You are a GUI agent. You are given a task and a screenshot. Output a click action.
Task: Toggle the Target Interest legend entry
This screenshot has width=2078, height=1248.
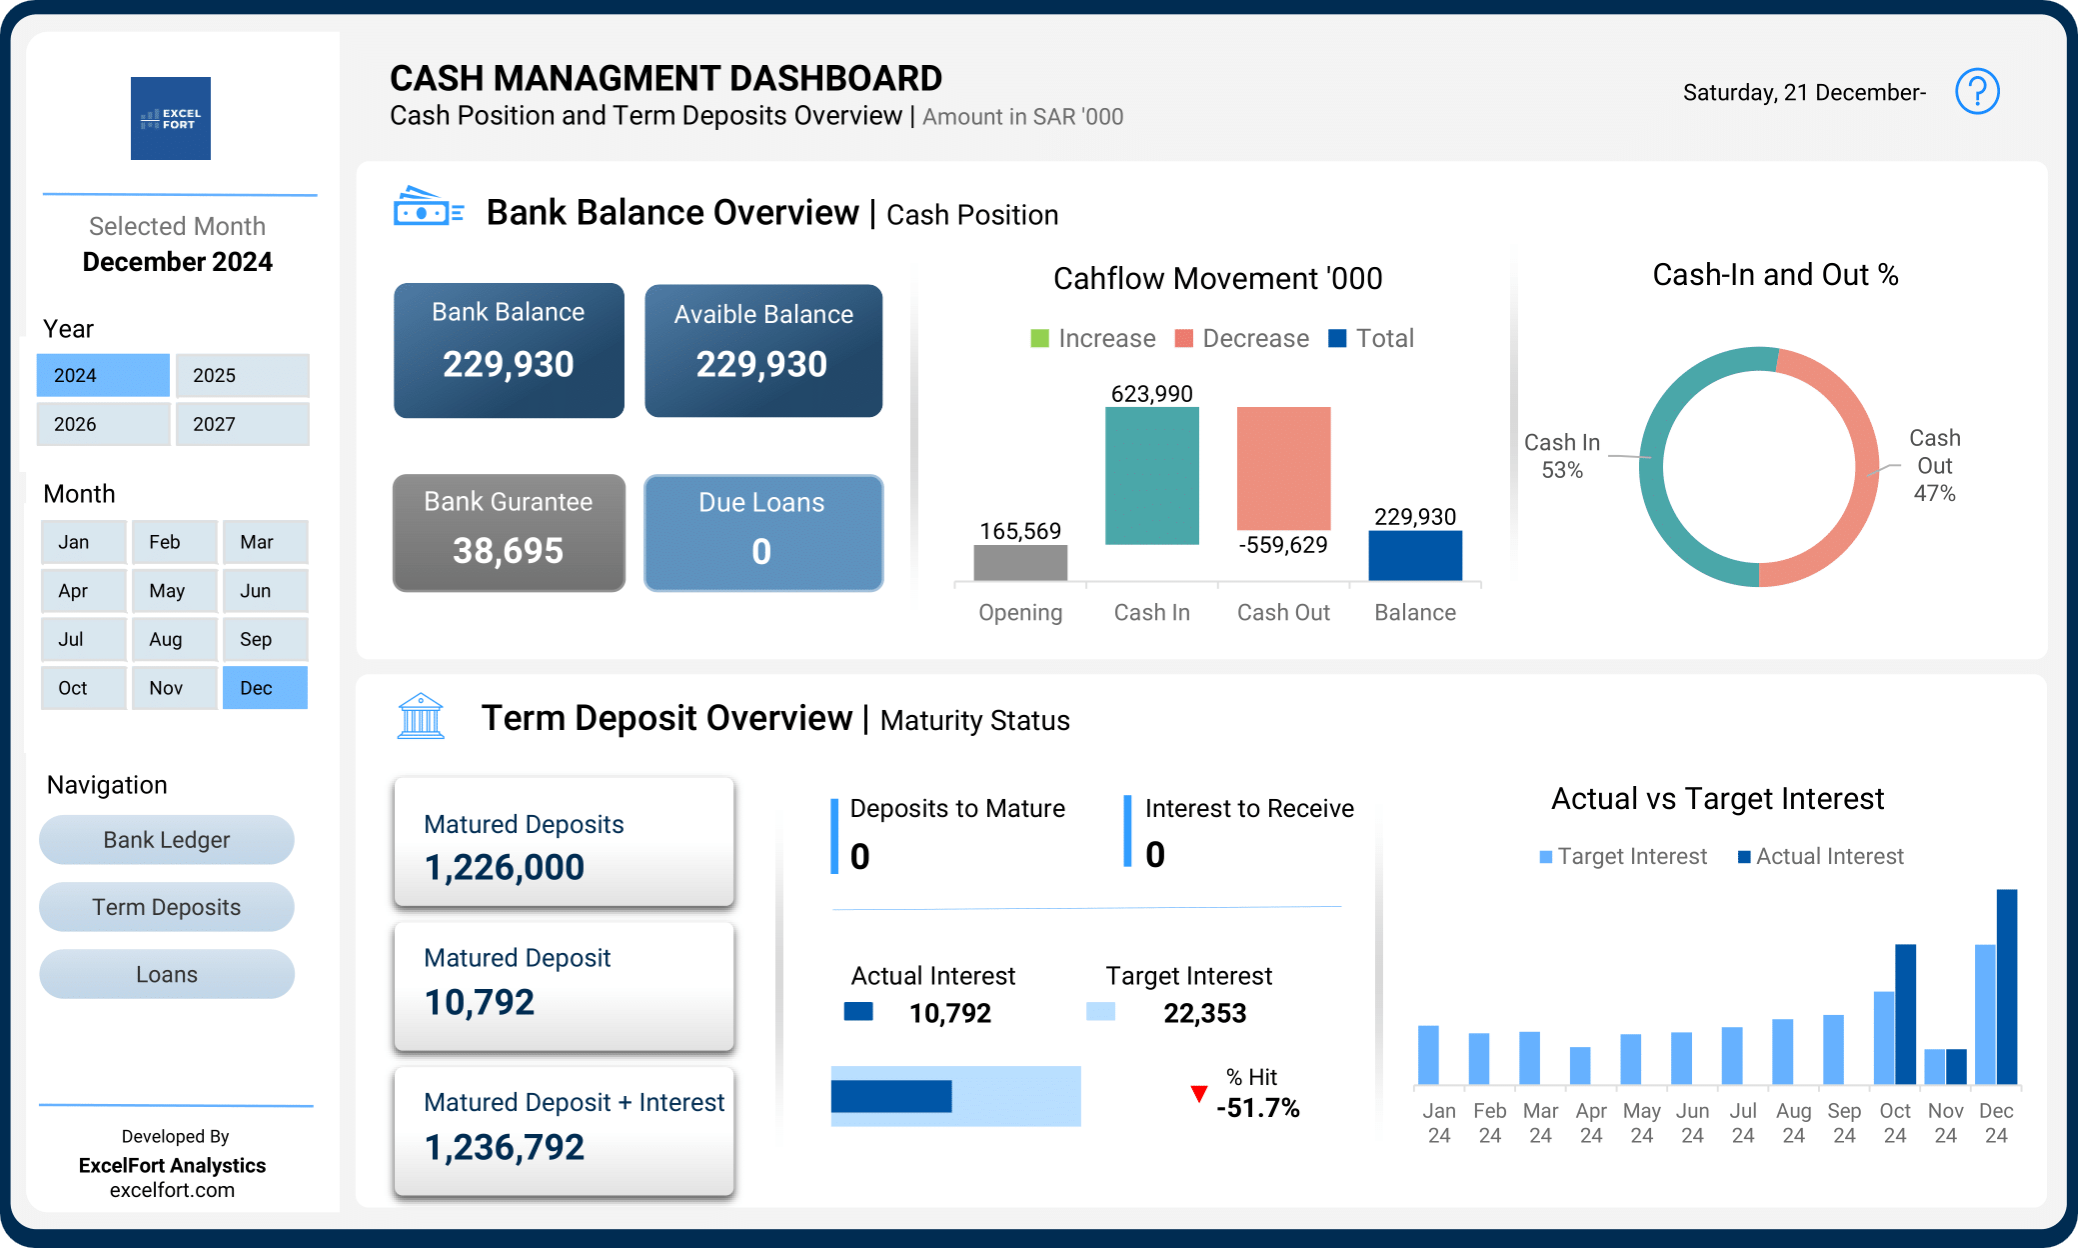tap(1622, 856)
